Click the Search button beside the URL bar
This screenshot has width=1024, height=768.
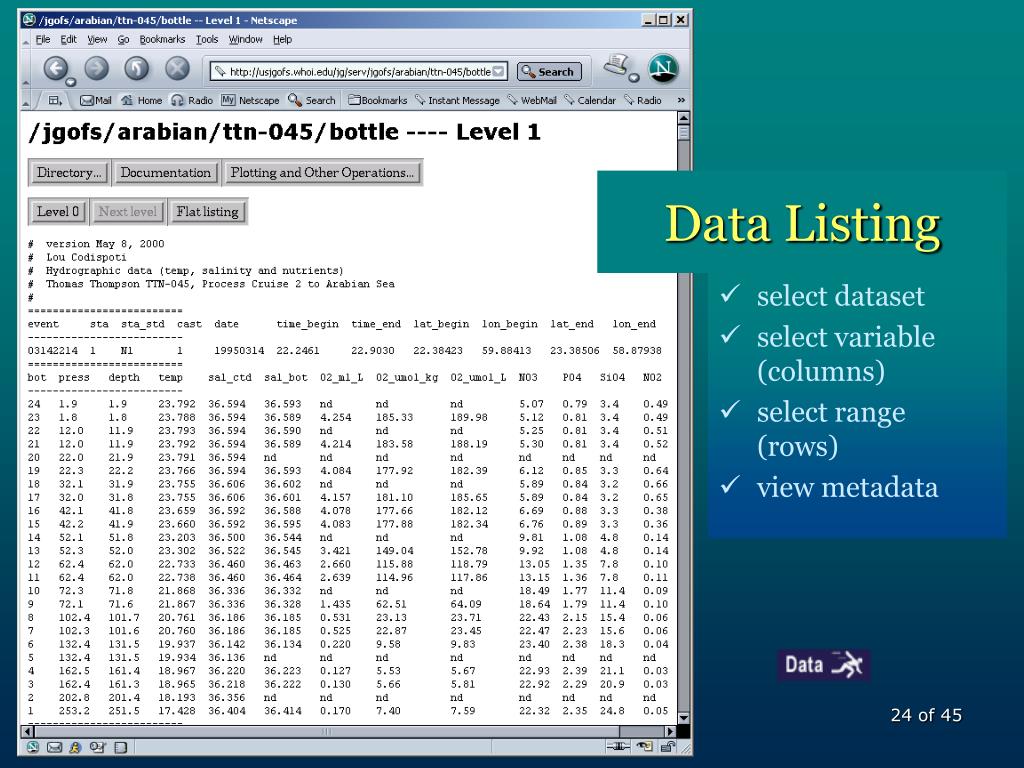549,72
